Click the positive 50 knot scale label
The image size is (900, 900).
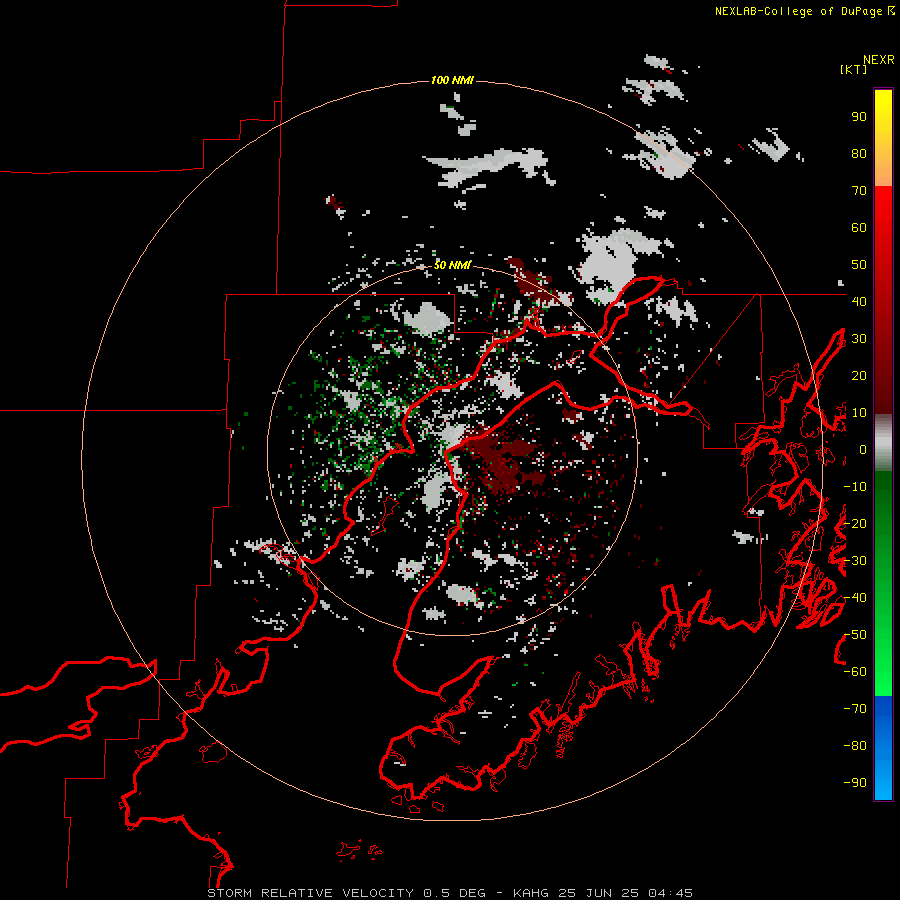[859, 265]
